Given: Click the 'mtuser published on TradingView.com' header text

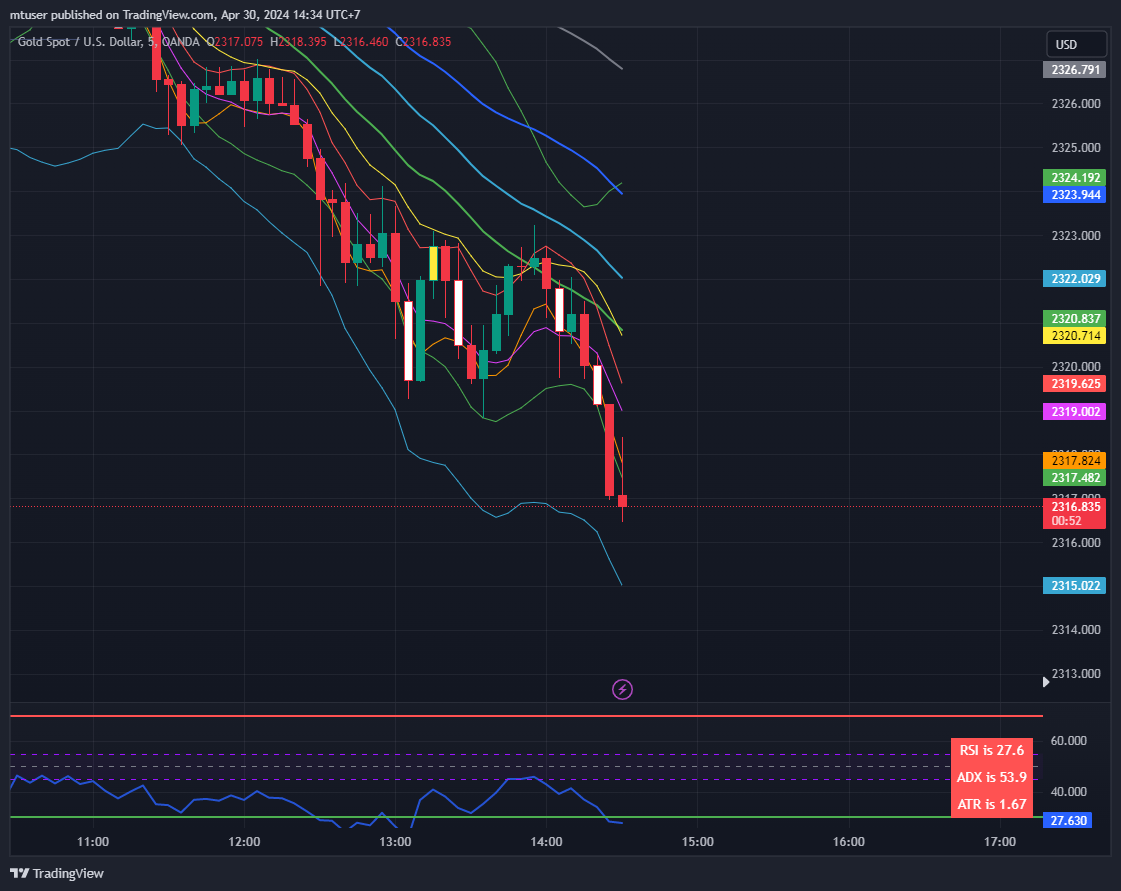Looking at the screenshot, I should [112, 14].
